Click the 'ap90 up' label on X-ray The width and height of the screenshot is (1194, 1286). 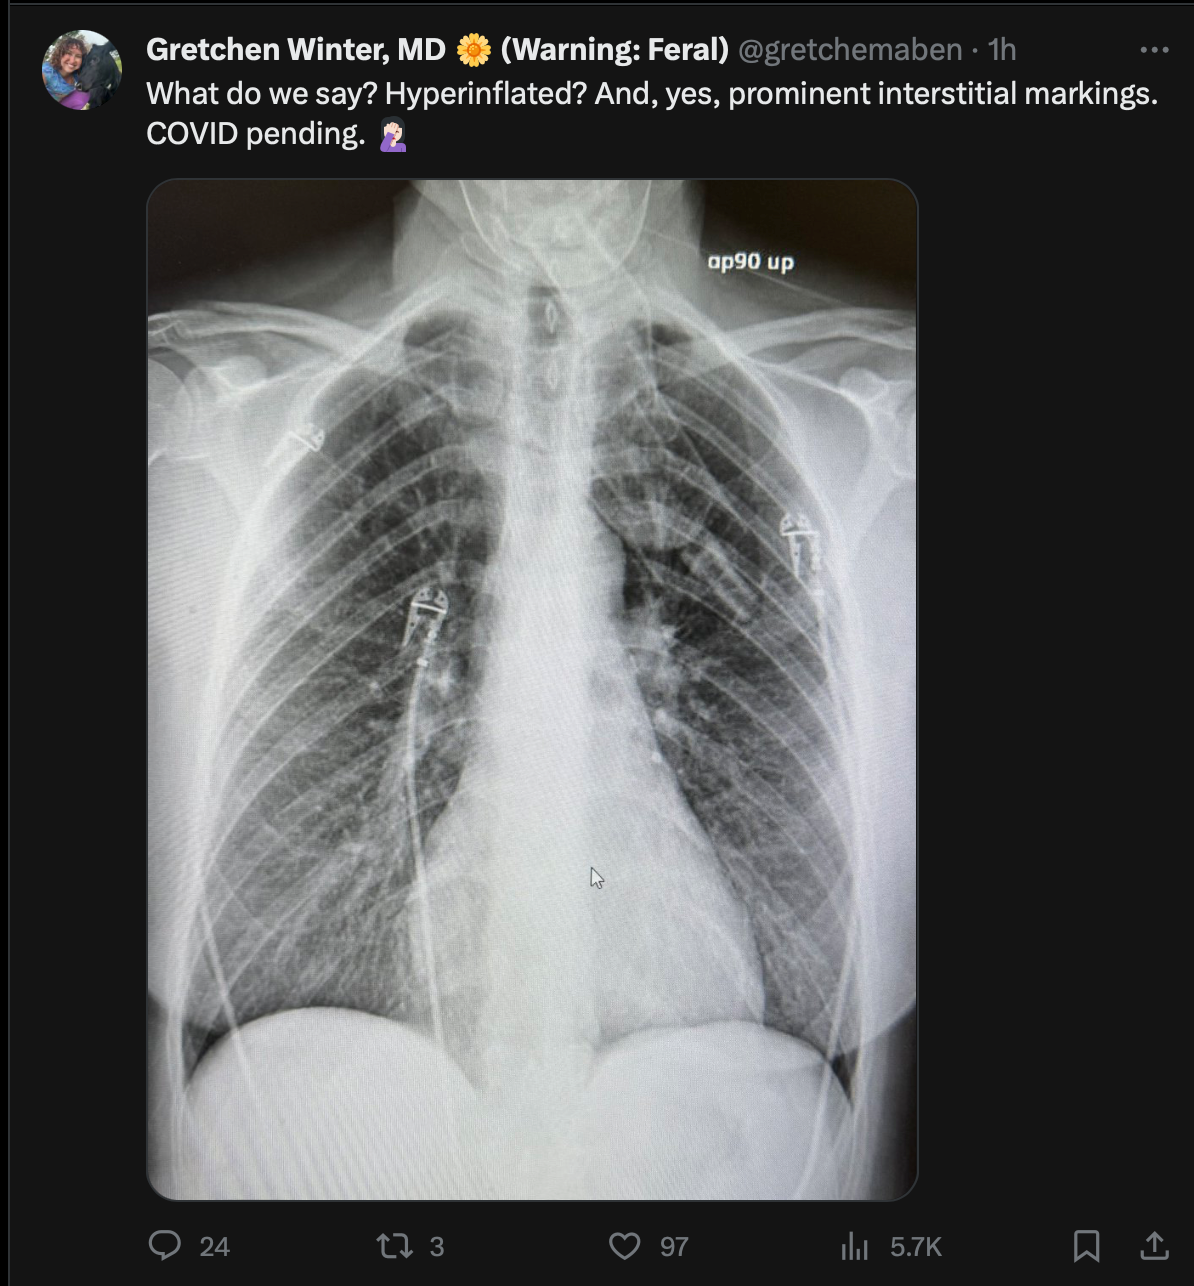click(x=750, y=262)
